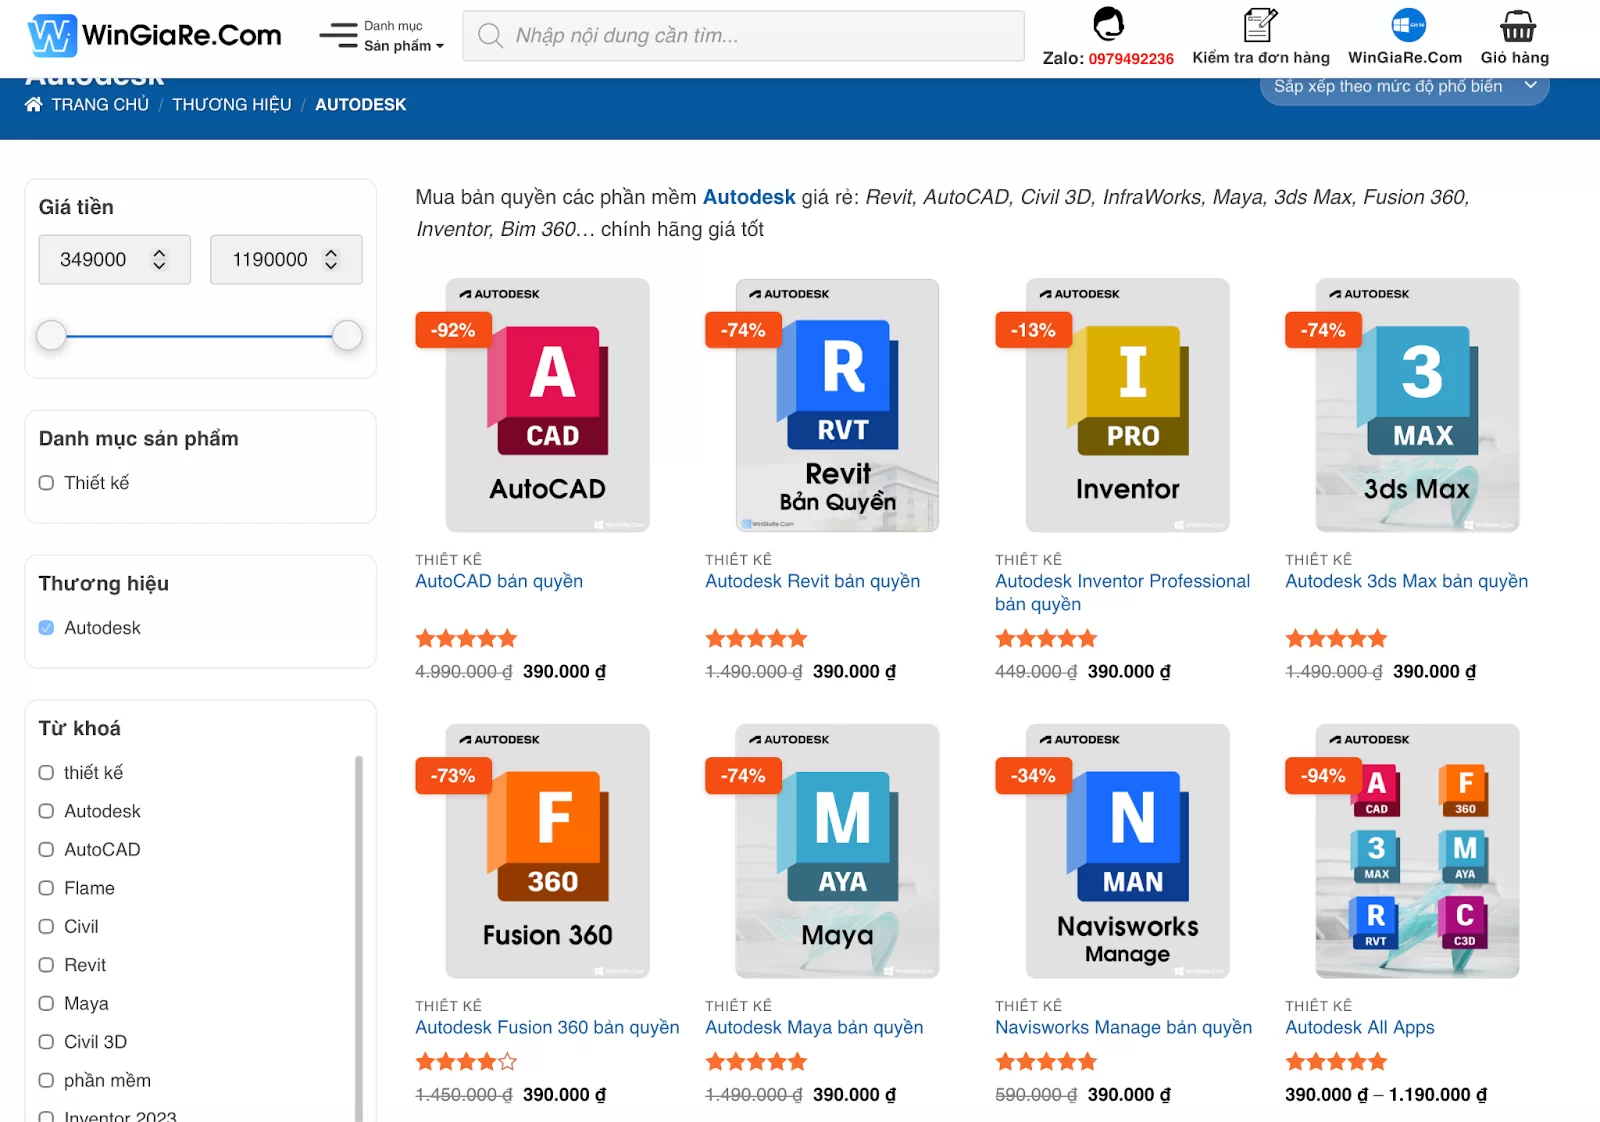
Task: Go to THƯƠNG HIỆU breadcrumb
Action: [x=232, y=105]
